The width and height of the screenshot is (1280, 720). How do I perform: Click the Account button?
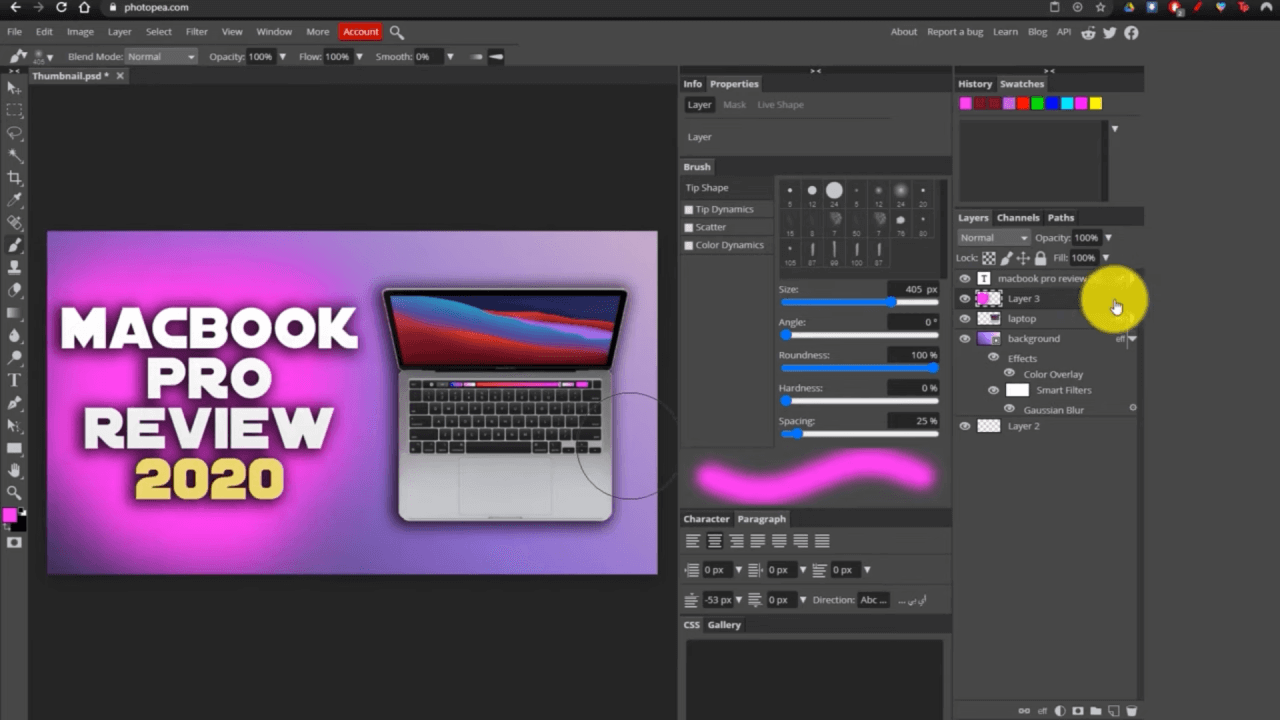361,32
